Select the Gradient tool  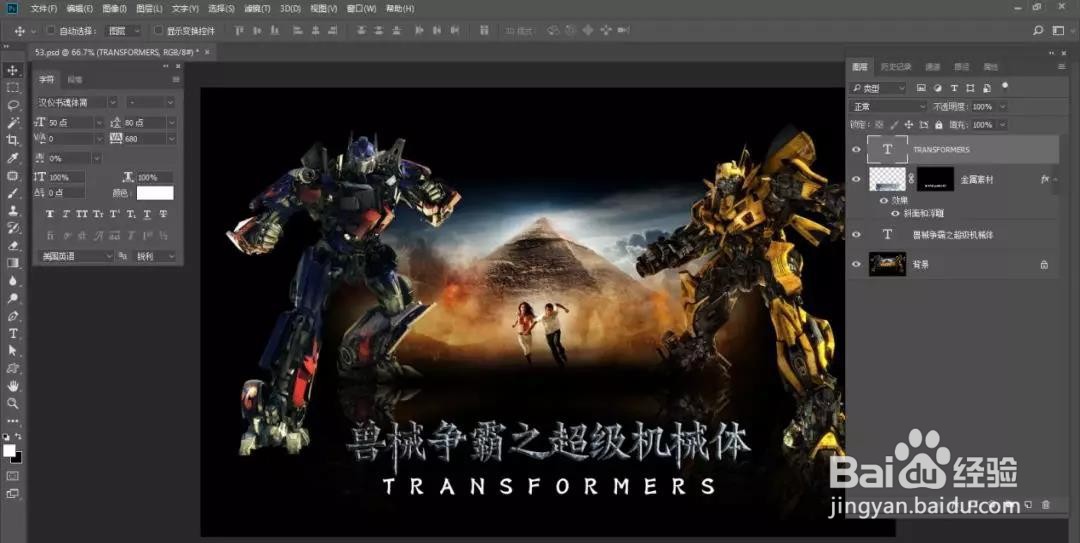12,263
